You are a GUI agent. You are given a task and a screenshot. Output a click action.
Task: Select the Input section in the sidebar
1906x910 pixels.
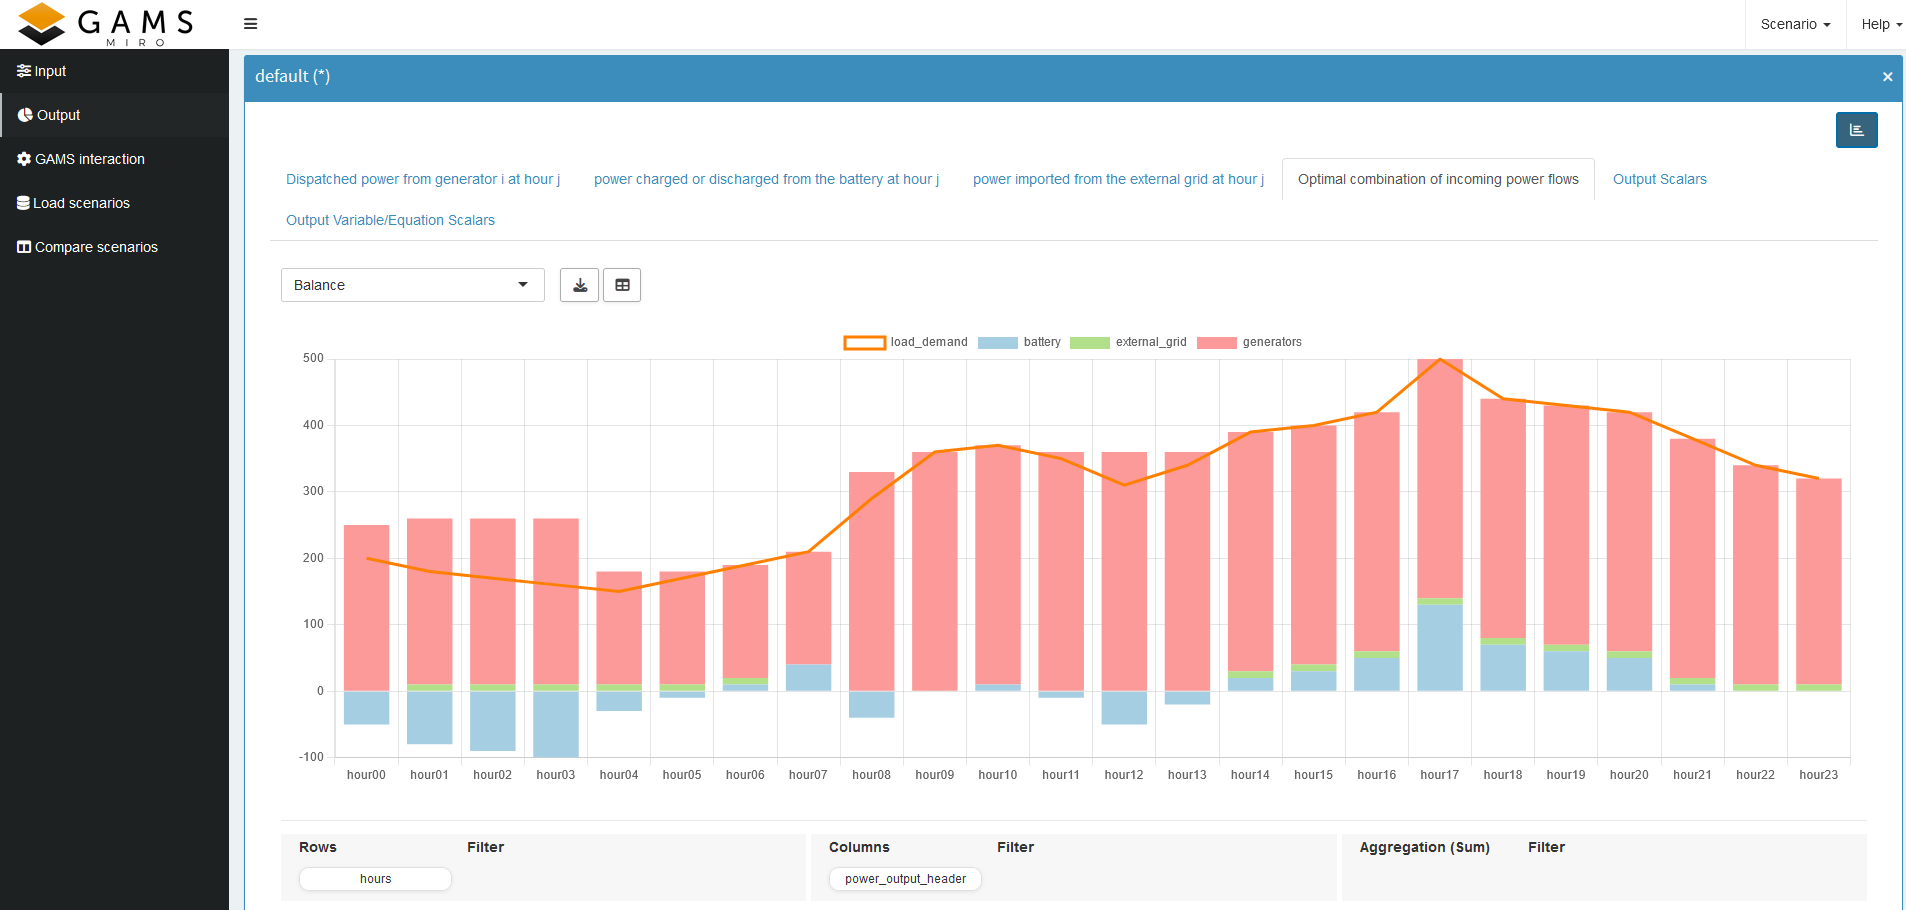tap(47, 70)
